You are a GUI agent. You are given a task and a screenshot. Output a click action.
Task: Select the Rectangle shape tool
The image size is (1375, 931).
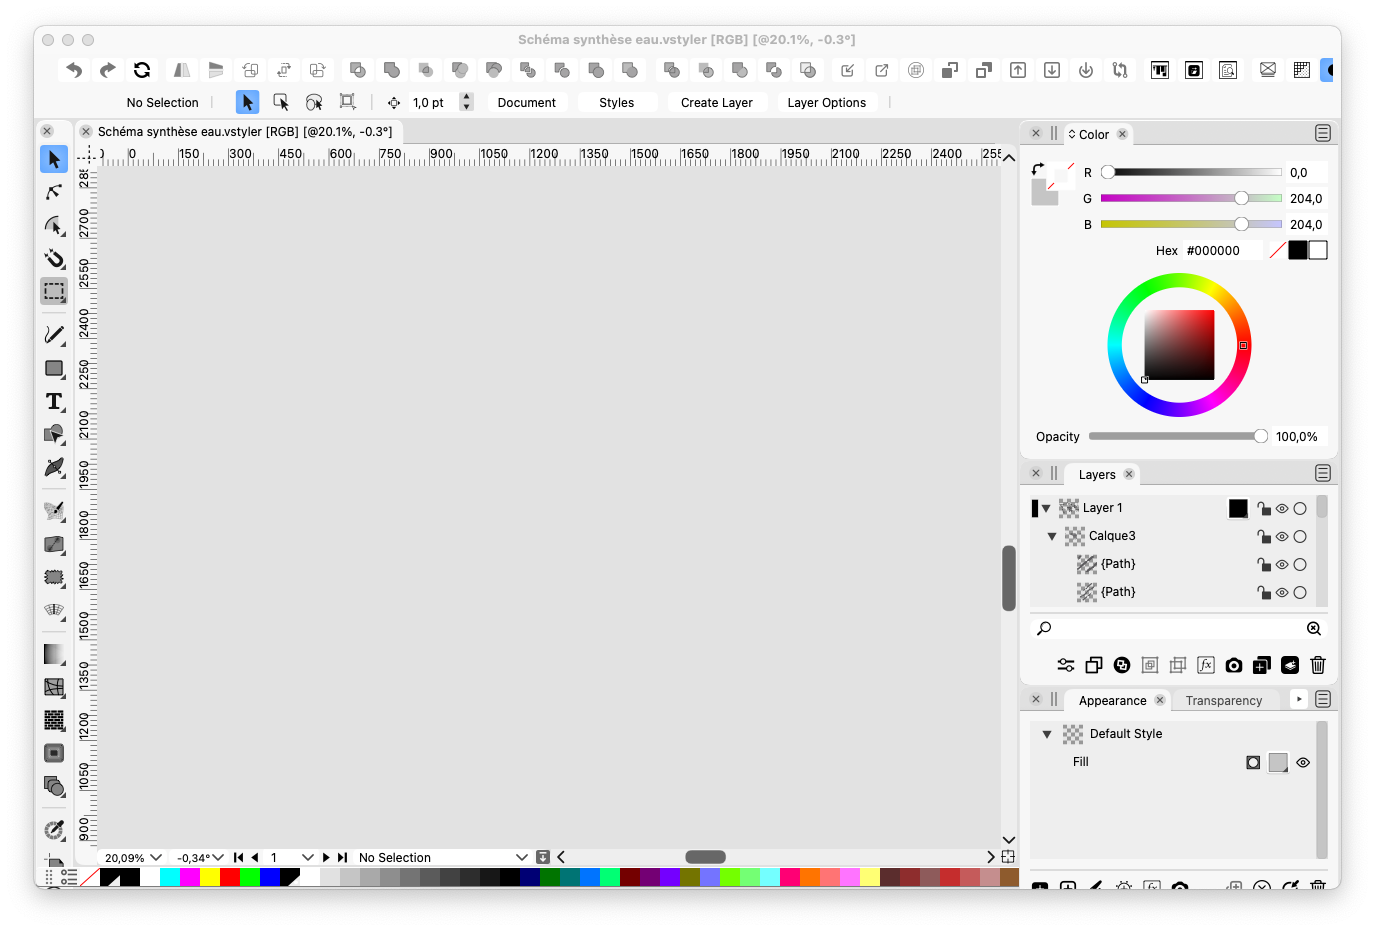[x=54, y=369]
